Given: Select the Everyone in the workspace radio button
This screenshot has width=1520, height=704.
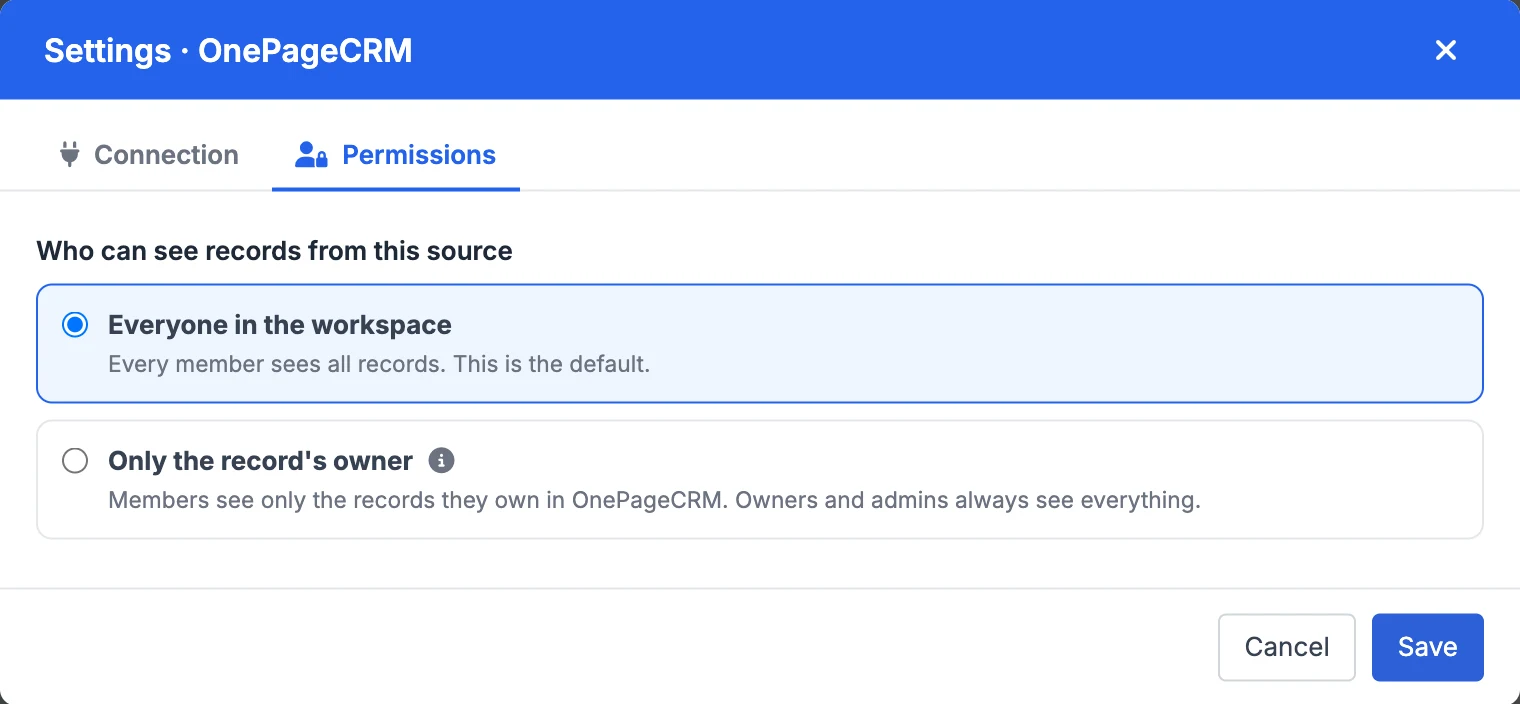Looking at the screenshot, I should (75, 325).
